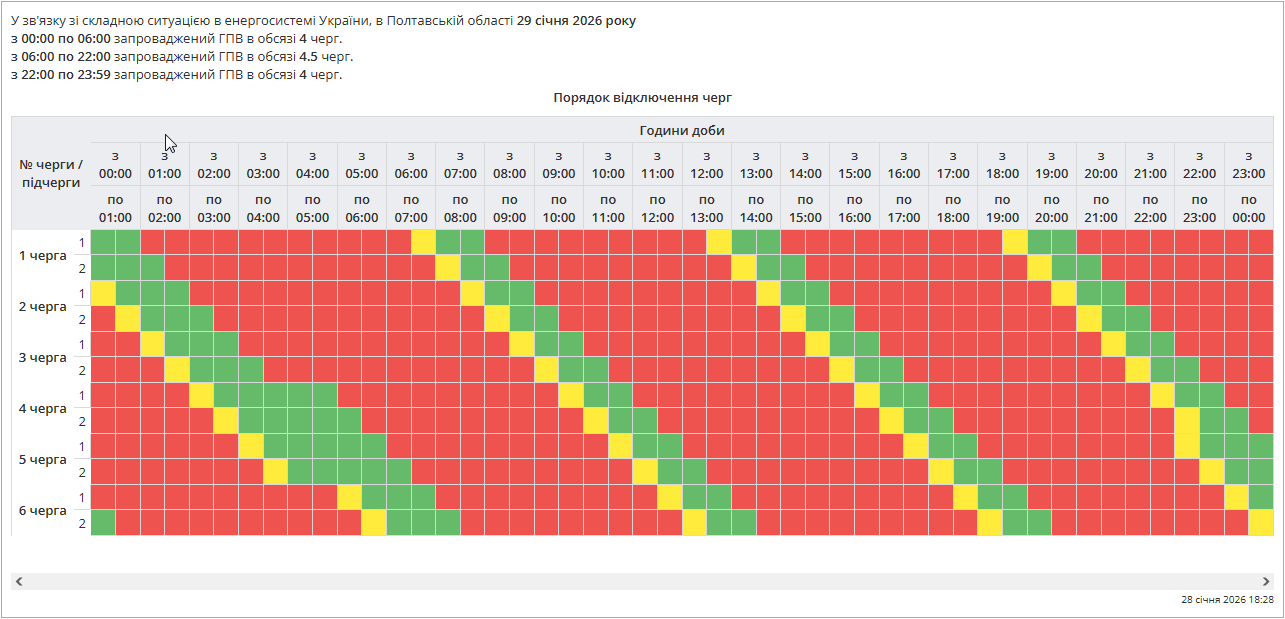Click the 'Порядок відключення черг' table title

point(642,98)
